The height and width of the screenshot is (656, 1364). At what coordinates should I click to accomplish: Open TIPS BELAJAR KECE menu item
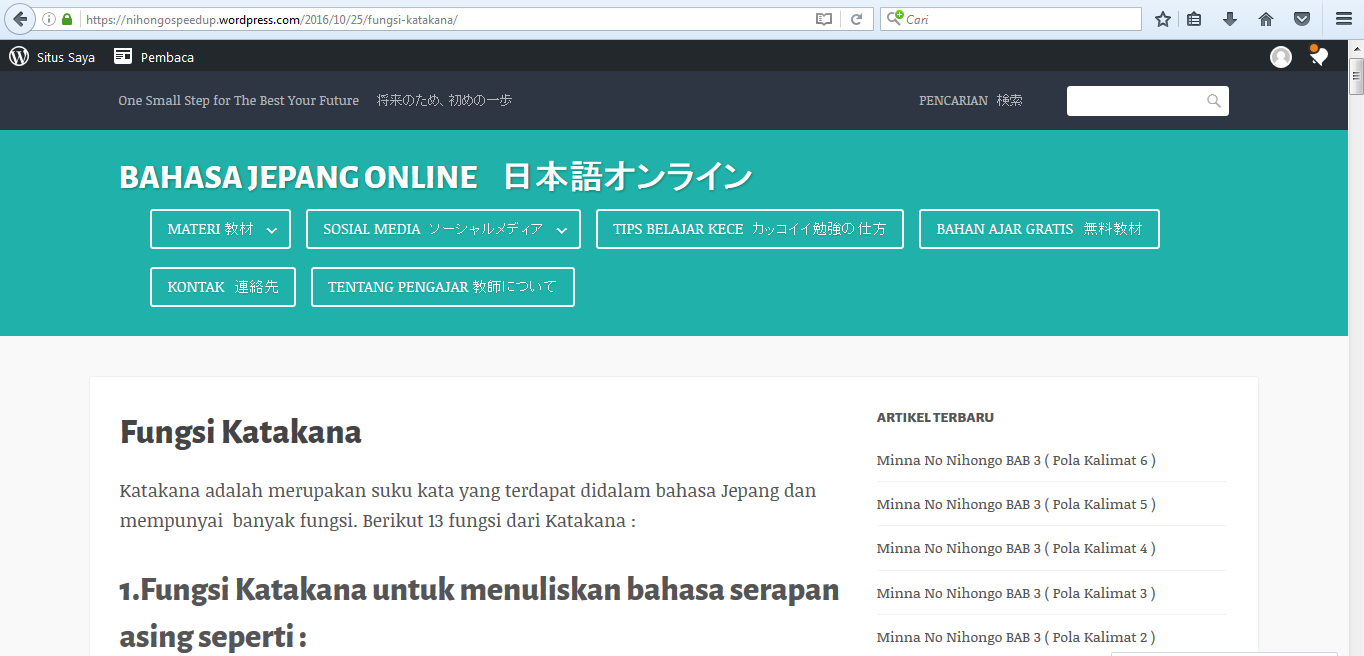[750, 229]
